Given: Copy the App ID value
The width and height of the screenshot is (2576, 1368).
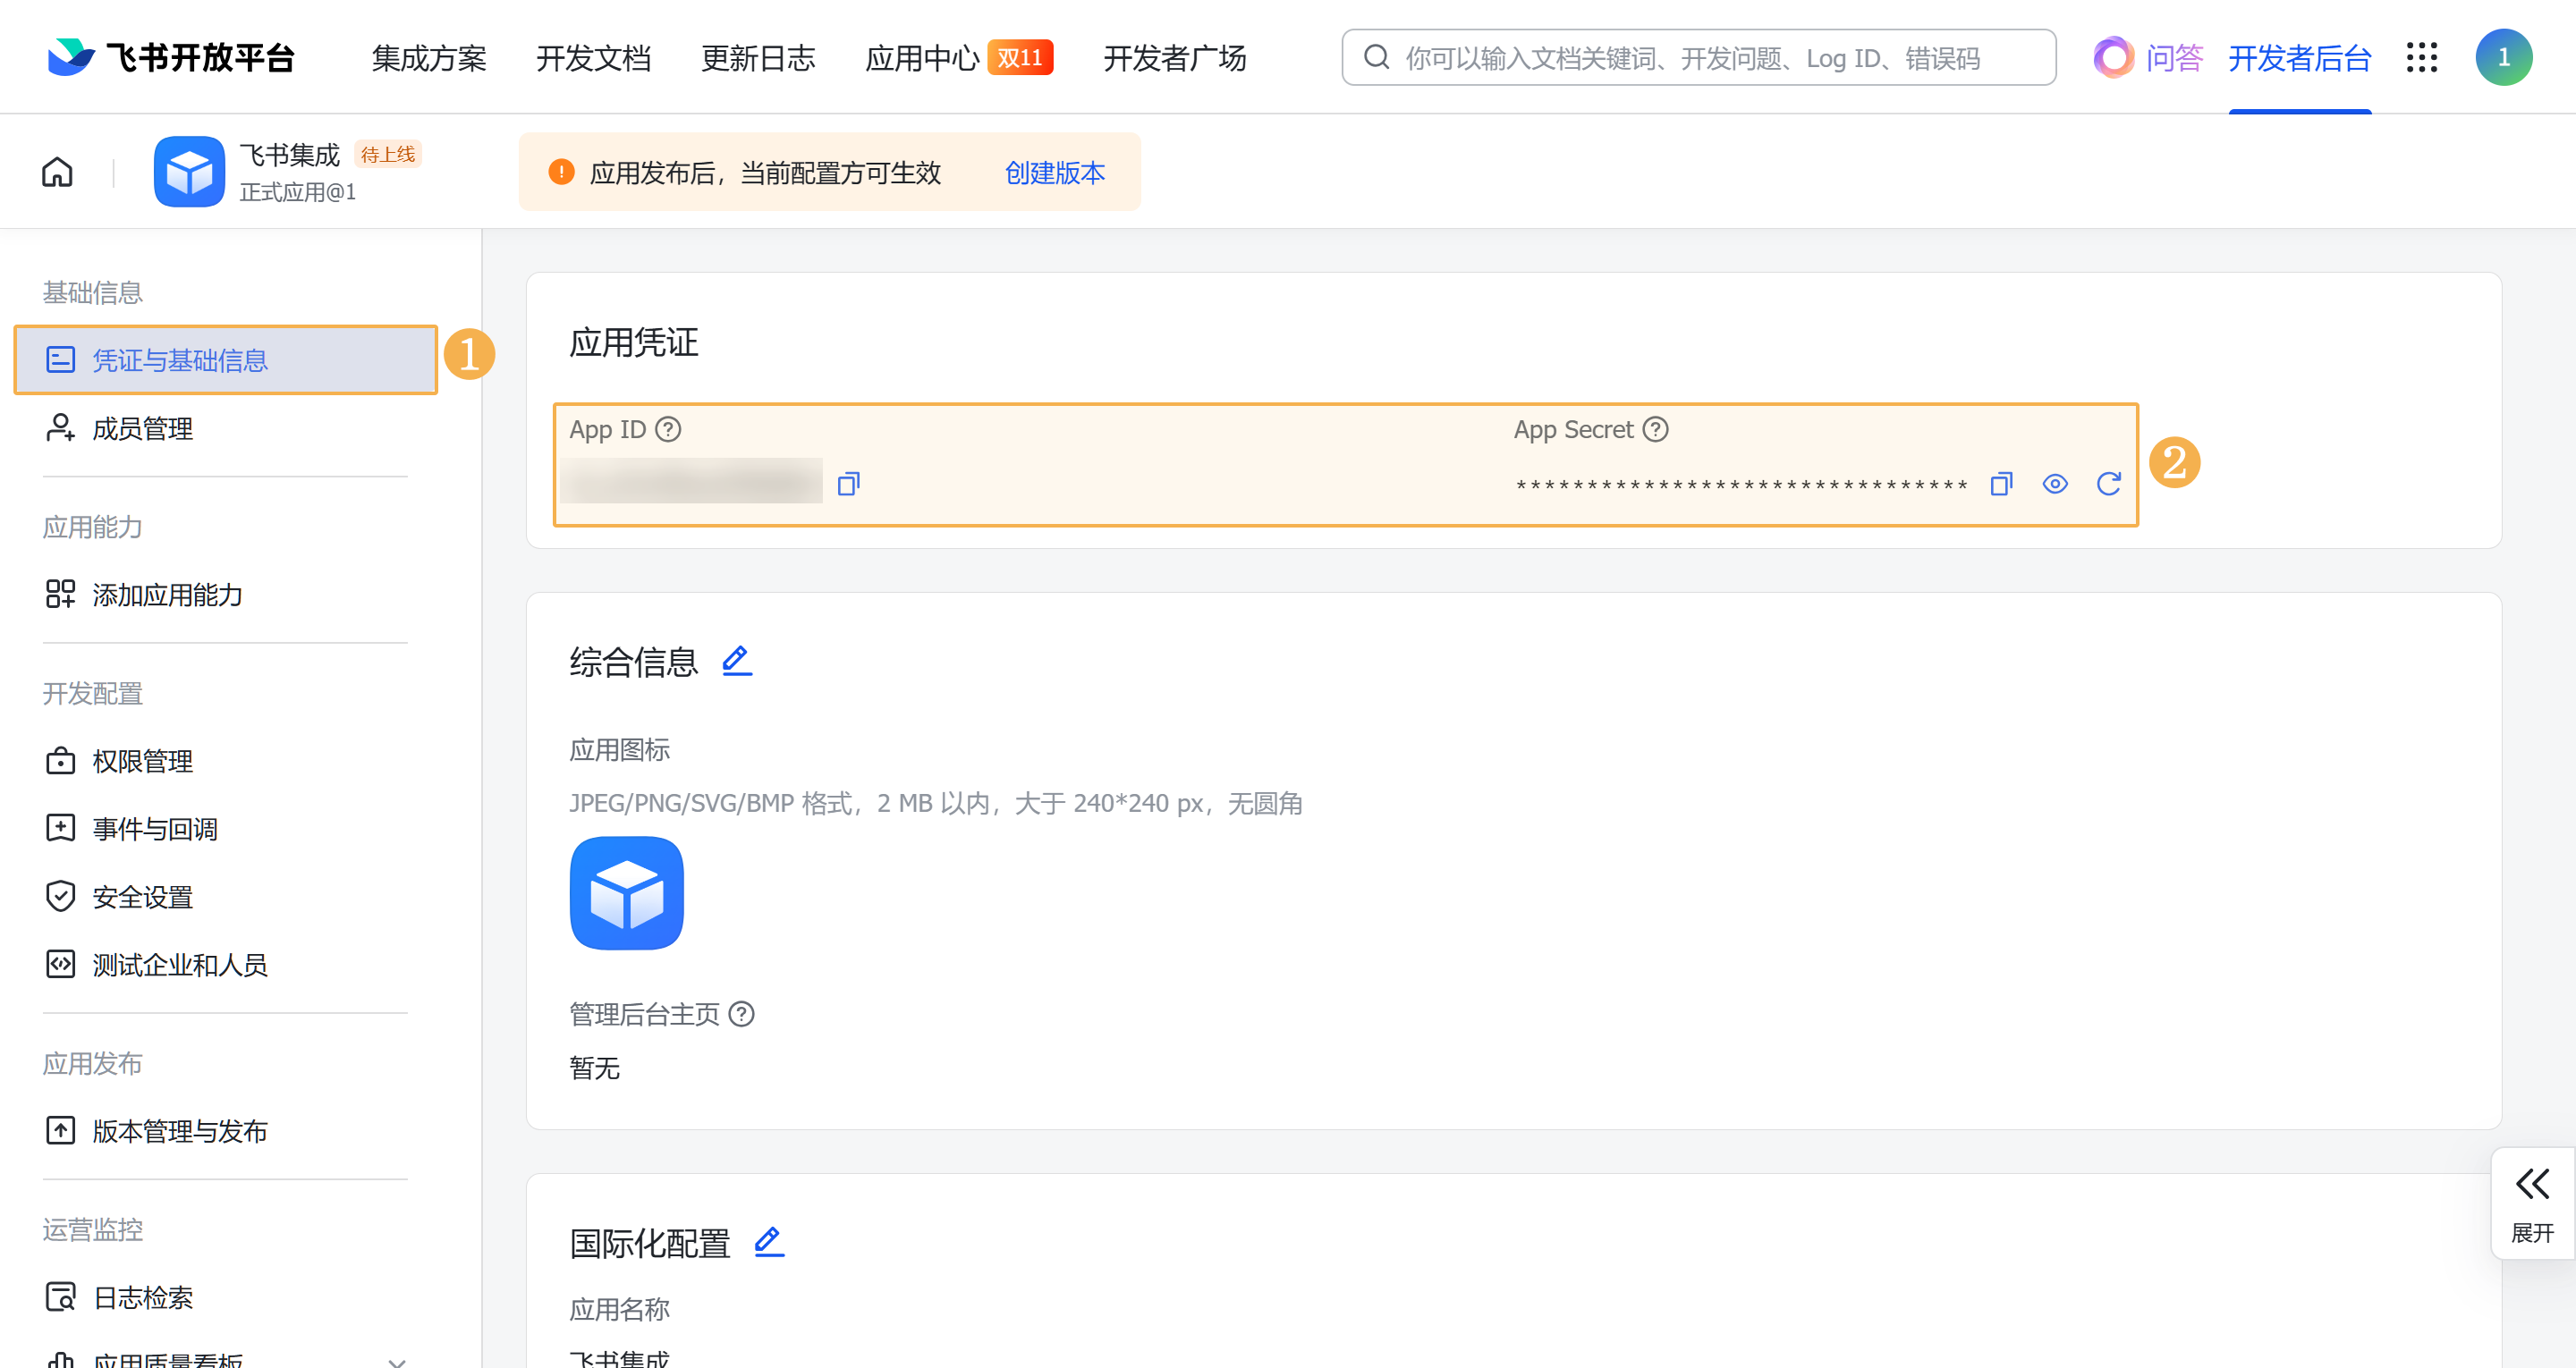Looking at the screenshot, I should 848,484.
